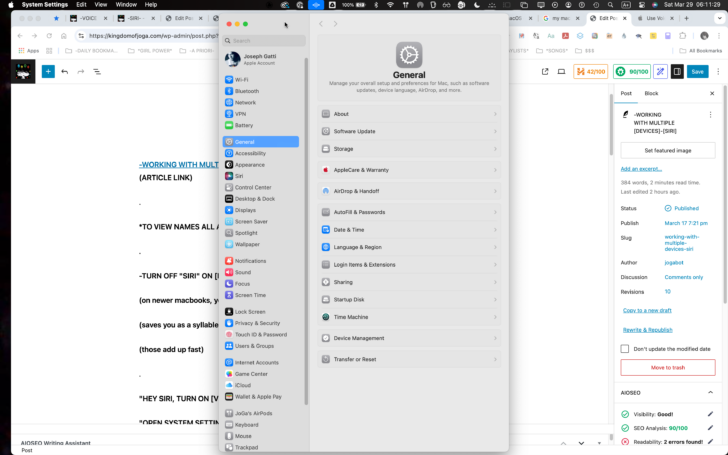The image size is (728, 455).
Task: Edit the Visibility pencil icon in AIOSEO
Action: point(710,413)
